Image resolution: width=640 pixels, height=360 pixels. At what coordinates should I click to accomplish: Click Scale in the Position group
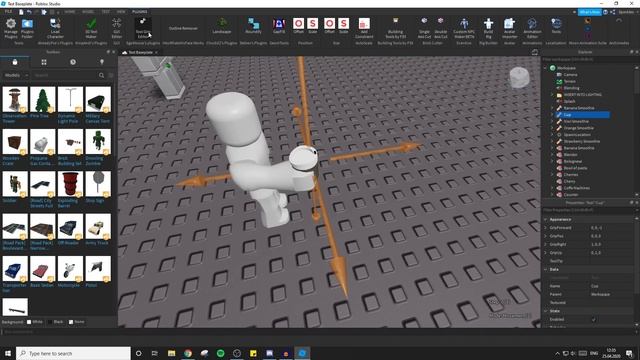[x=313, y=26]
